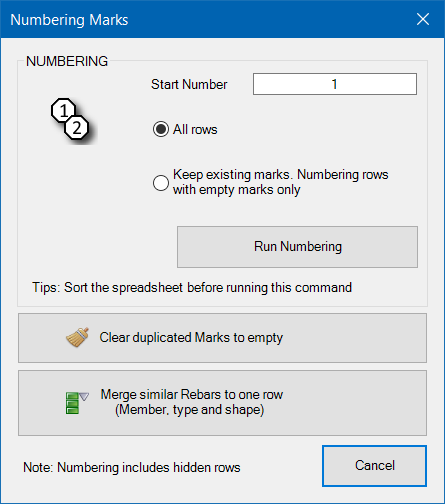Cancel the numbering dialog
This screenshot has height=504, width=445.
pyautogui.click(x=374, y=466)
